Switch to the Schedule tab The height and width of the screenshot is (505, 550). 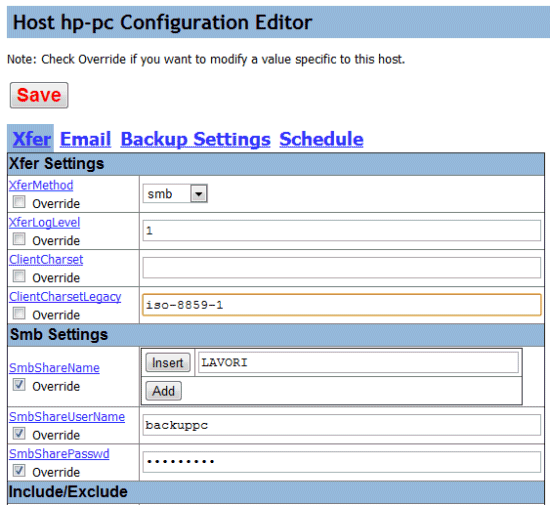coord(321,139)
